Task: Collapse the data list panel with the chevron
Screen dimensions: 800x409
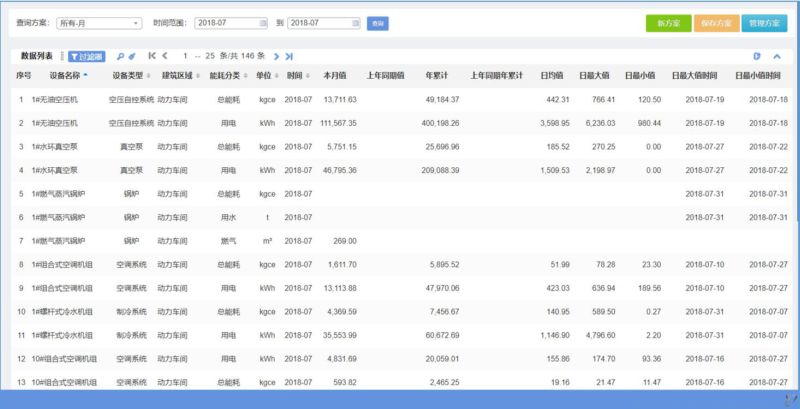Action: (777, 56)
